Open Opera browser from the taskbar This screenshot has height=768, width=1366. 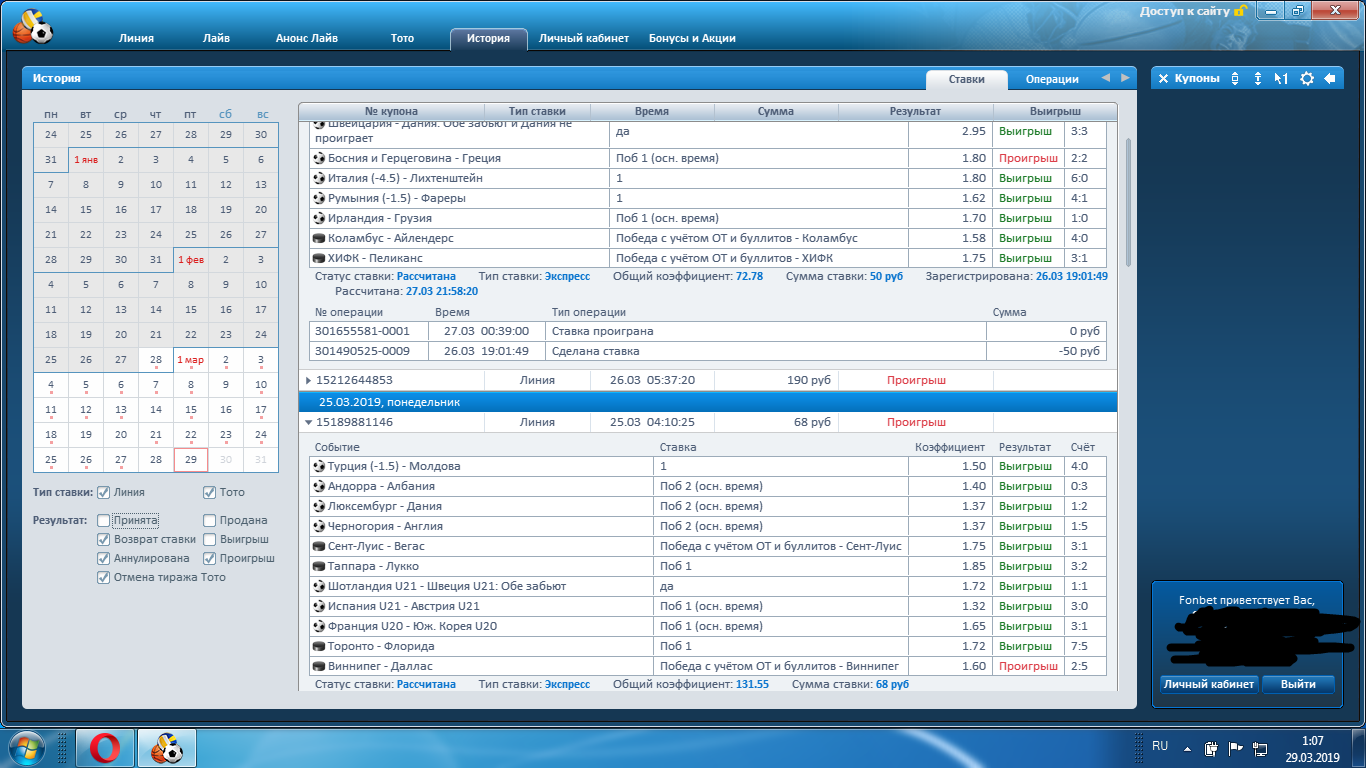coord(105,748)
